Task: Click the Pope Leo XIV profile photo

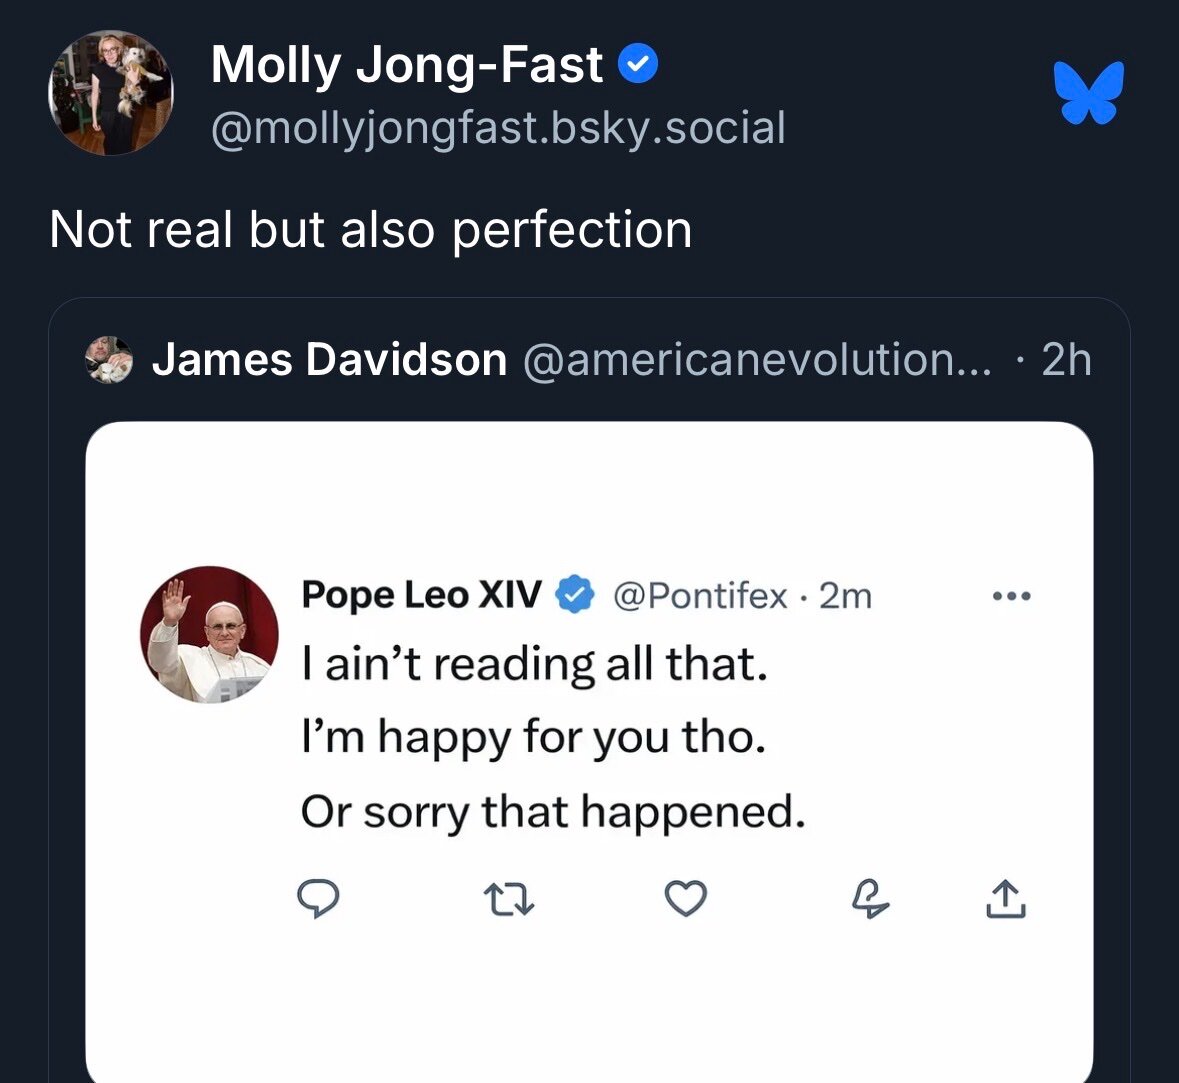Action: click(209, 635)
